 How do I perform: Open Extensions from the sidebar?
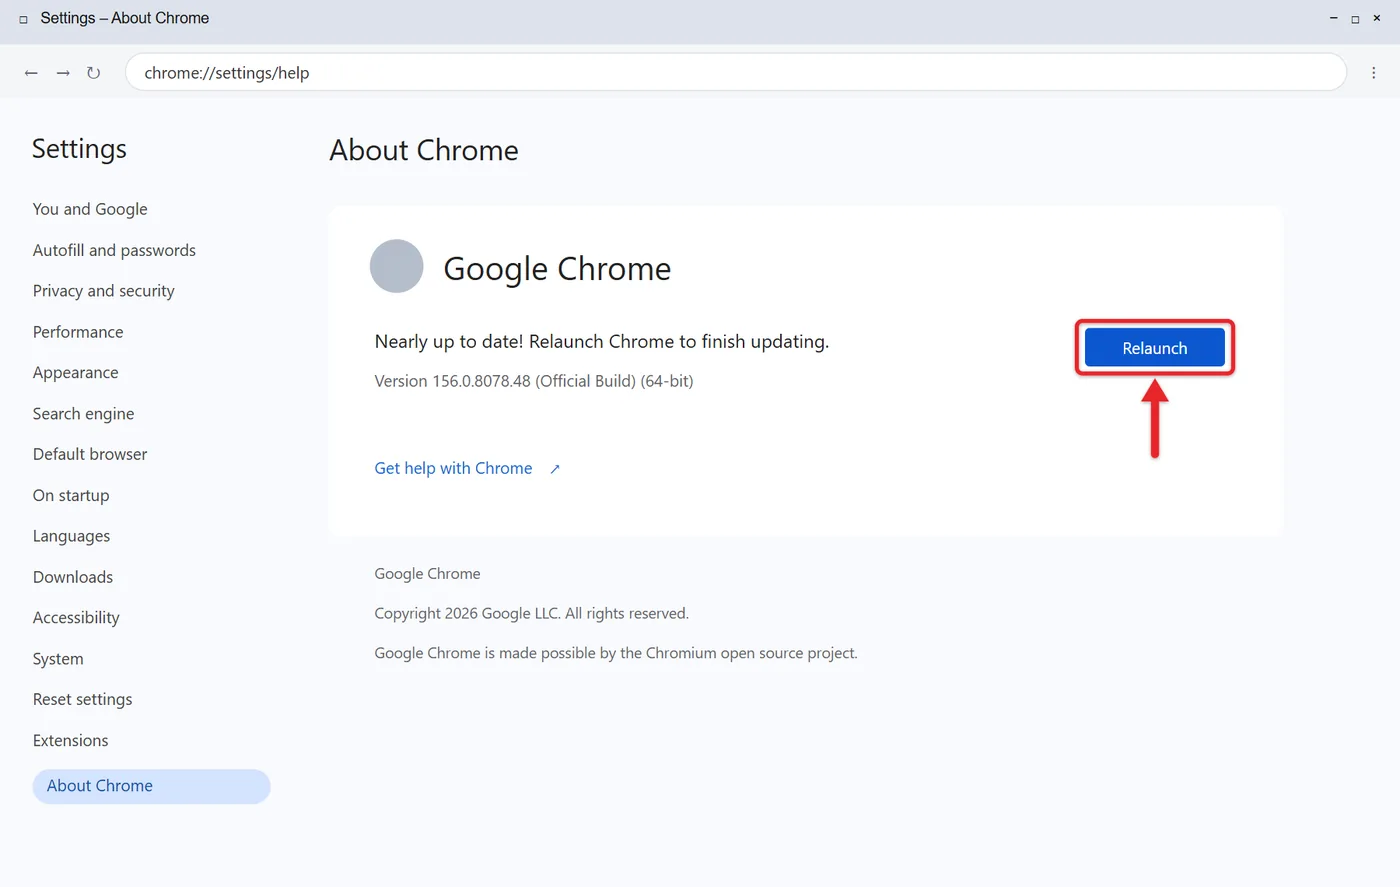coord(70,740)
